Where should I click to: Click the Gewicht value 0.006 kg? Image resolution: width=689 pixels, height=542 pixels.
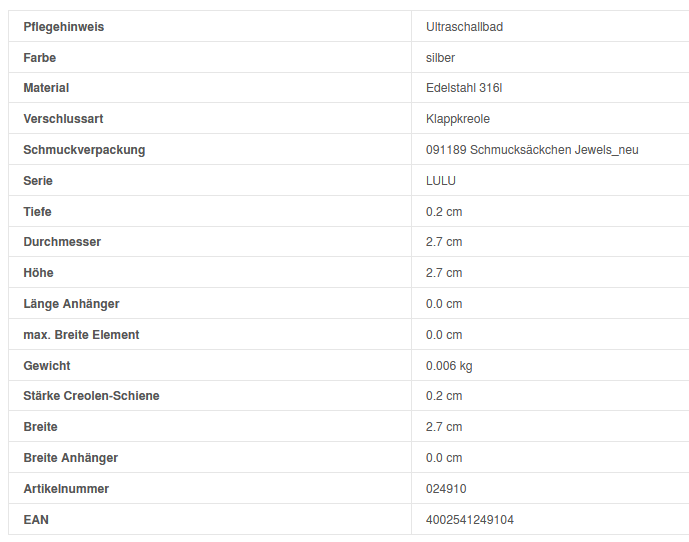pyautogui.click(x=449, y=366)
